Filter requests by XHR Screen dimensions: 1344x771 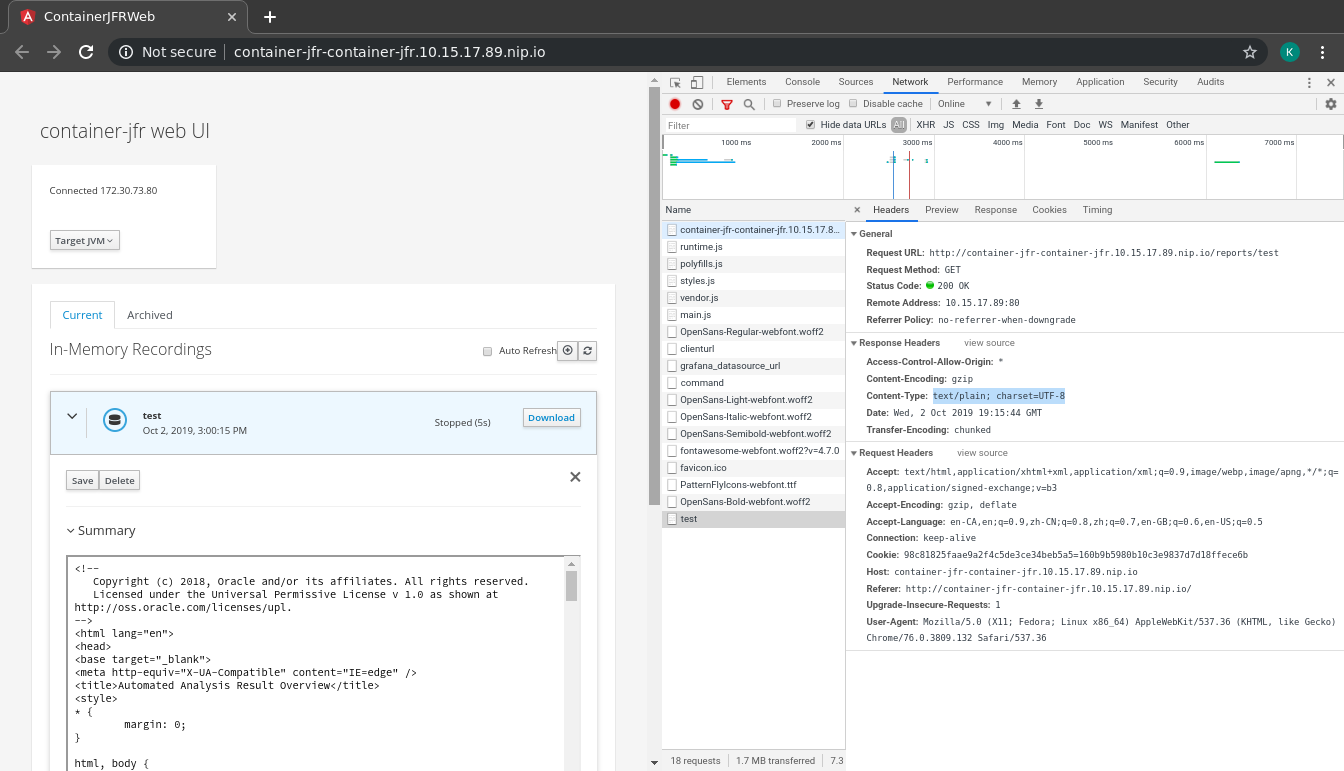(926, 125)
